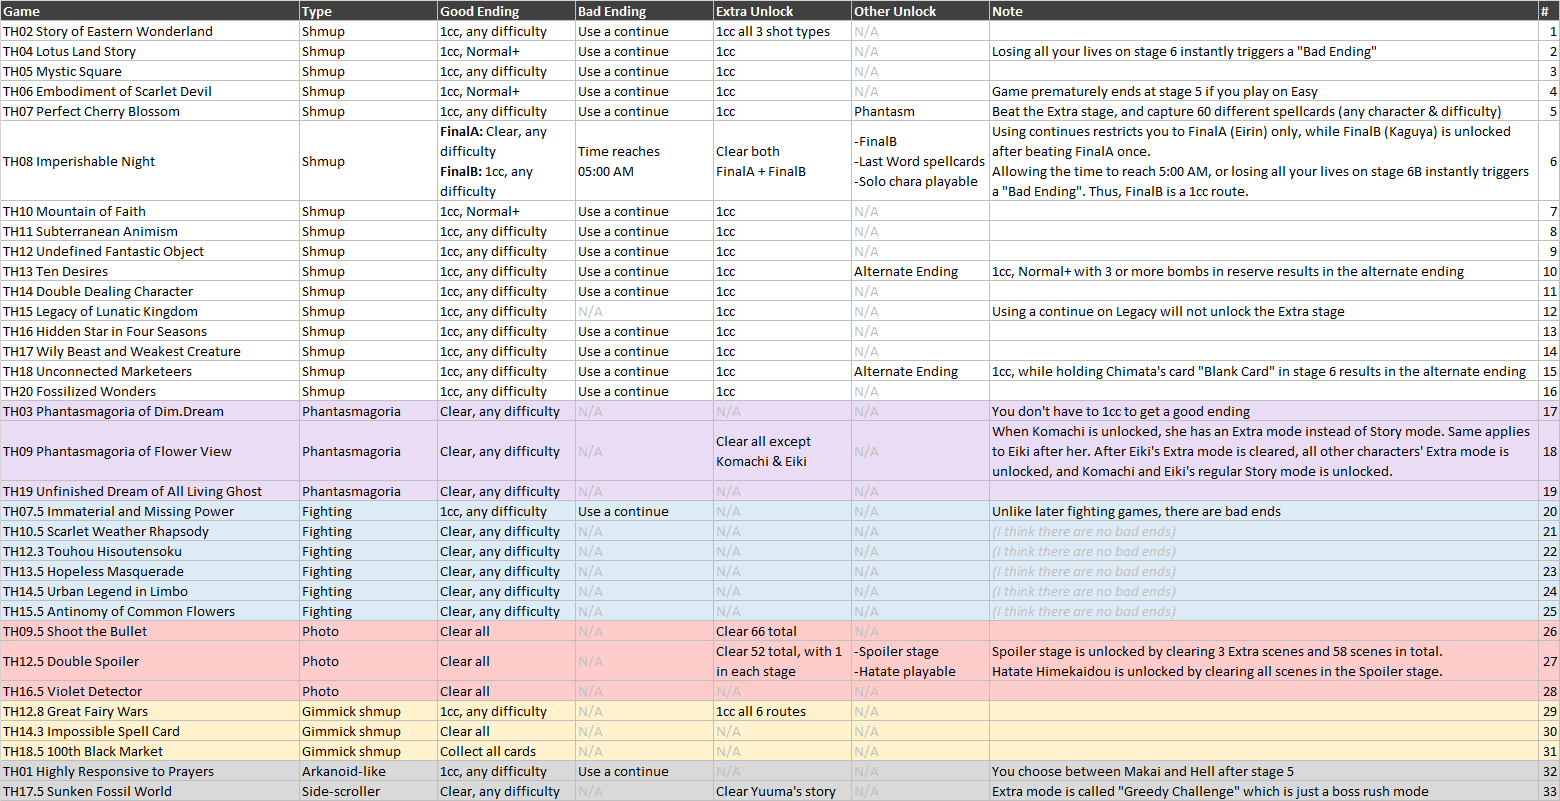Select cell "TH17.5 Sunken Fossil World"

pyautogui.click(x=150, y=791)
